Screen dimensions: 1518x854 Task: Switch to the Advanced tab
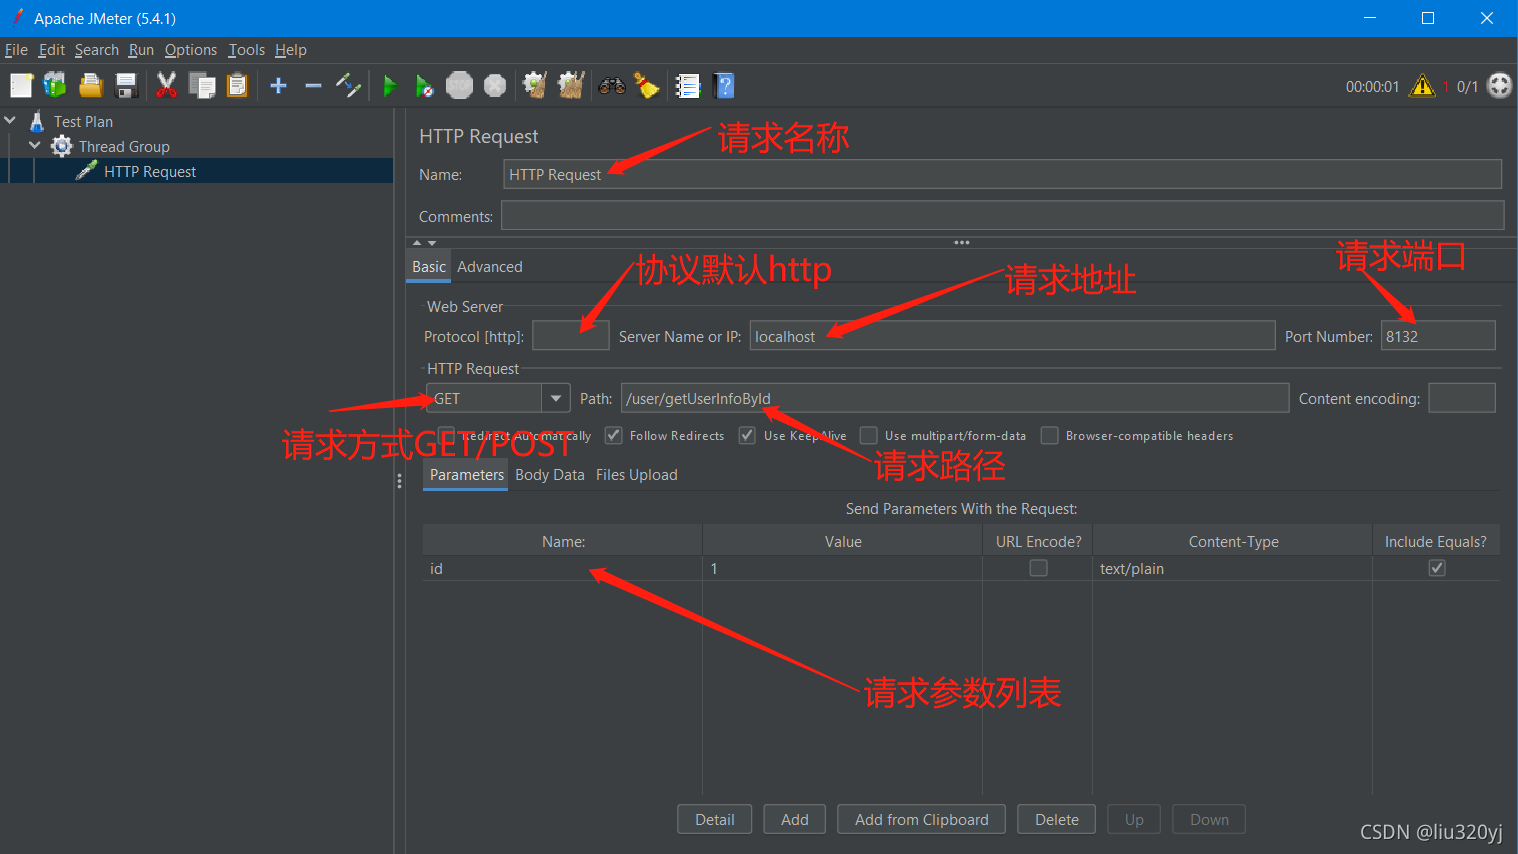click(x=490, y=267)
